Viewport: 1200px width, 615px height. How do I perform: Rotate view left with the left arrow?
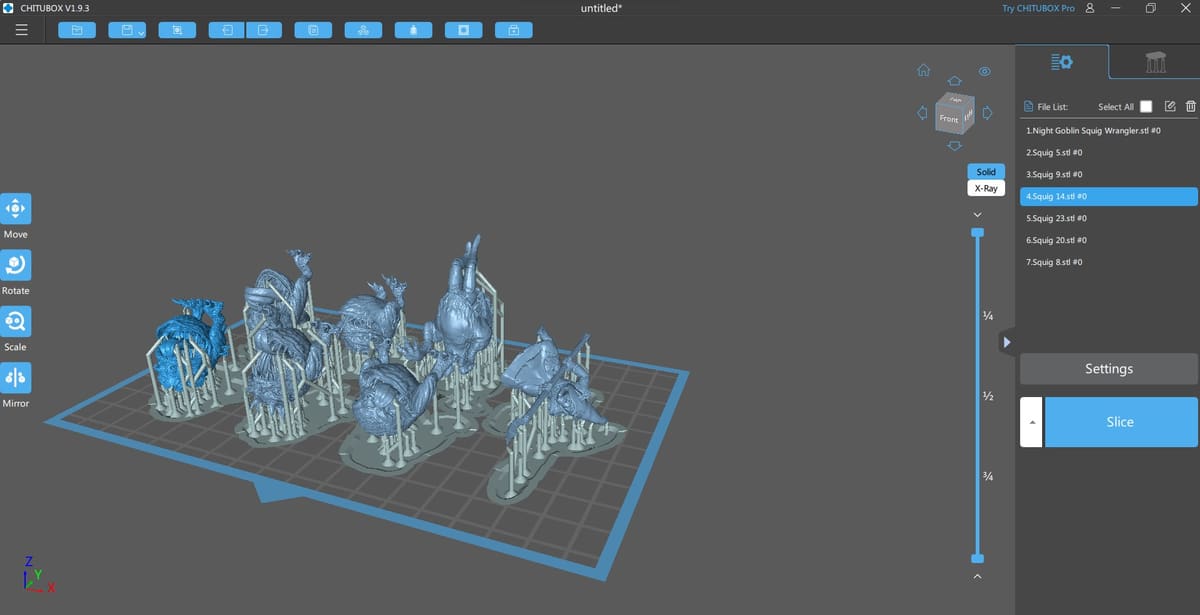click(x=922, y=112)
